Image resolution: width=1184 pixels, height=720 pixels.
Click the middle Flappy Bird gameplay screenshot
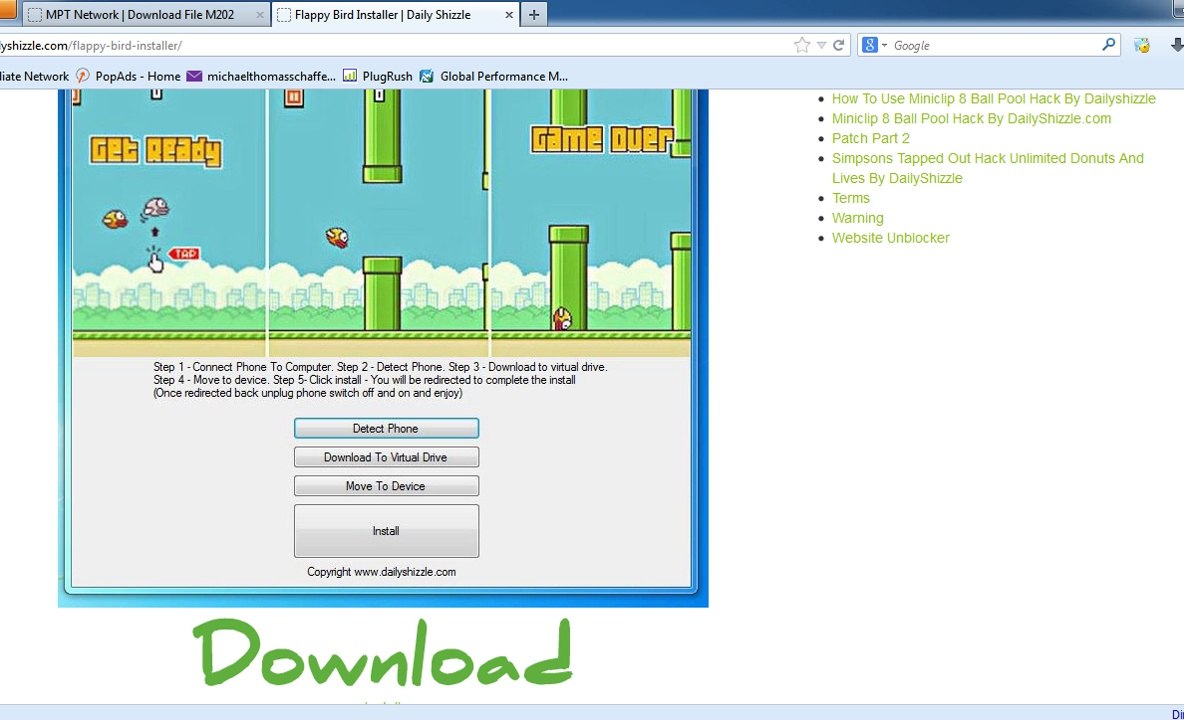pos(379,223)
